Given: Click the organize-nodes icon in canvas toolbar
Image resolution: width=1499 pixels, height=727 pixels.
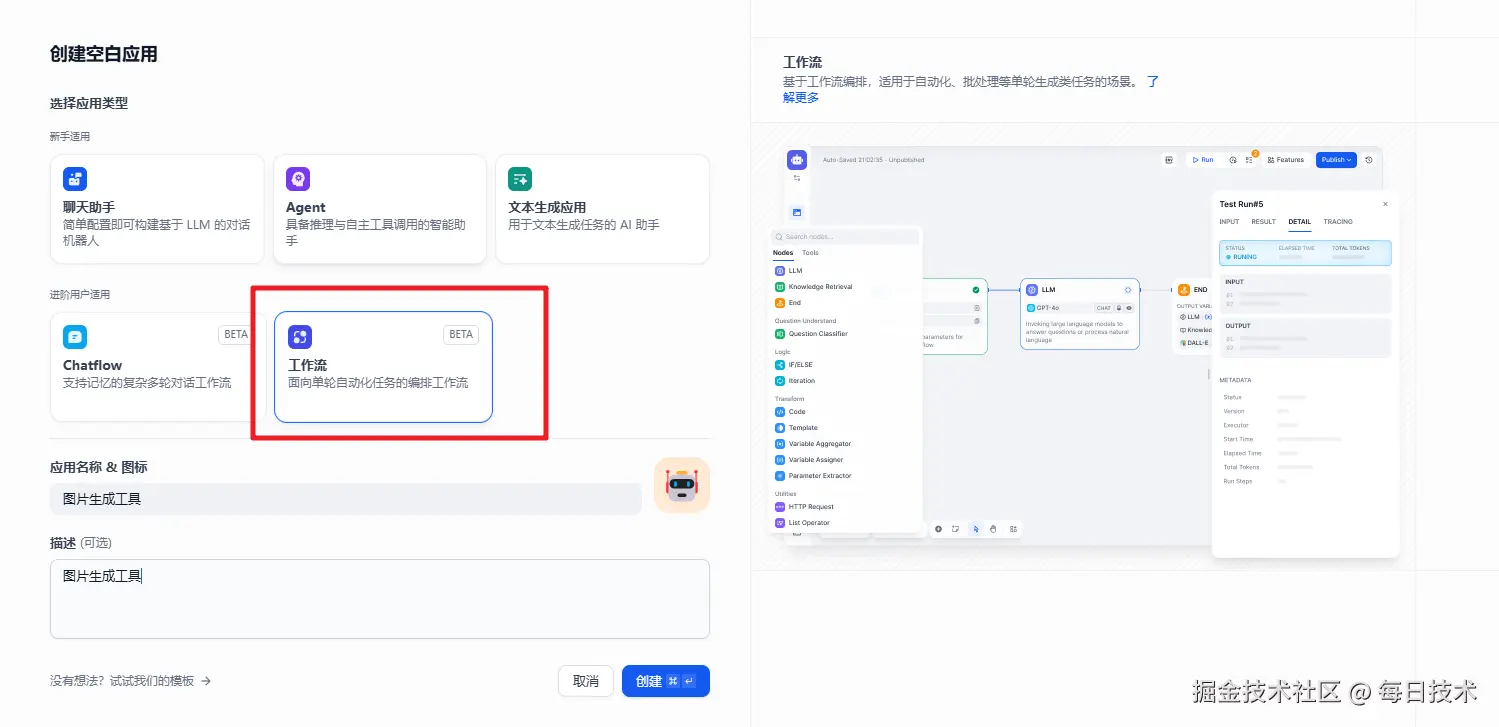Looking at the screenshot, I should tap(1013, 529).
